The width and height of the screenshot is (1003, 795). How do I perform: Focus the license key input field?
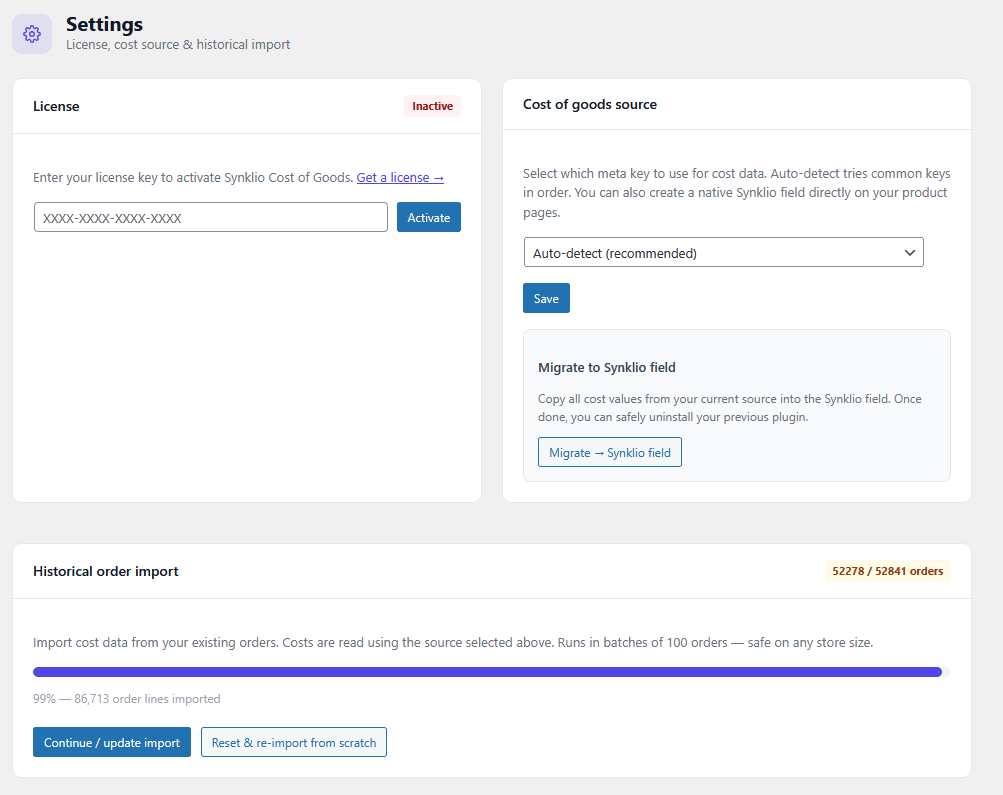[x=211, y=218]
